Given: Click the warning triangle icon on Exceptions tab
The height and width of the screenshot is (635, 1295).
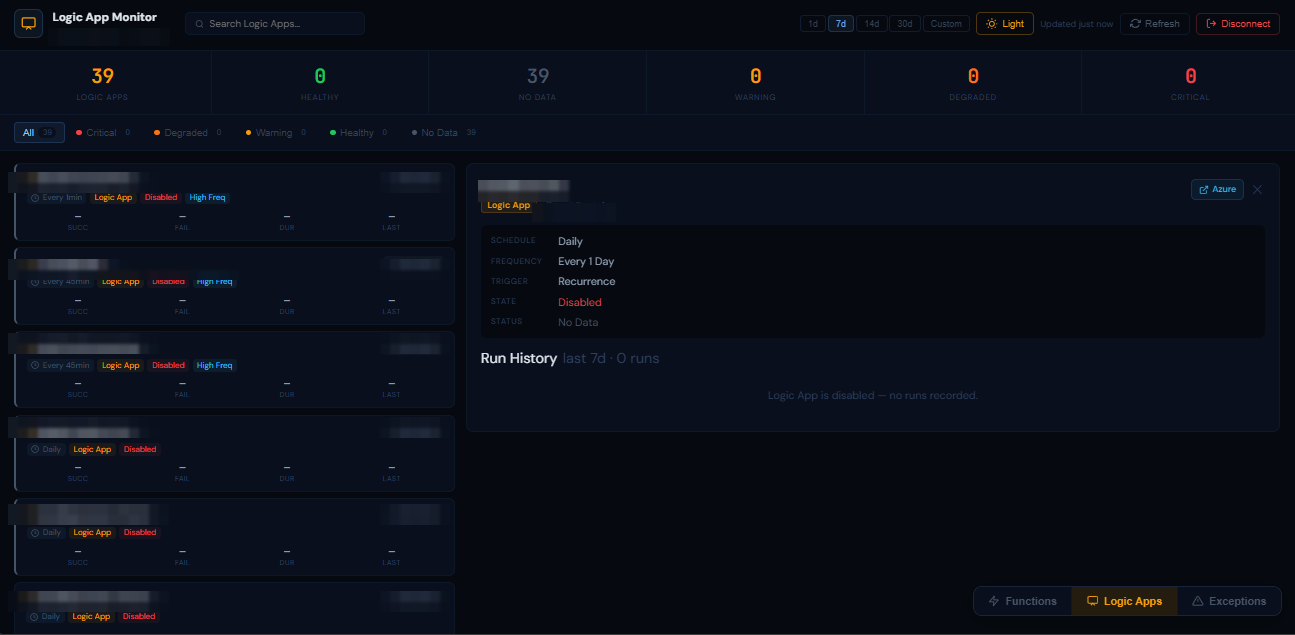Looking at the screenshot, I should [1197, 601].
